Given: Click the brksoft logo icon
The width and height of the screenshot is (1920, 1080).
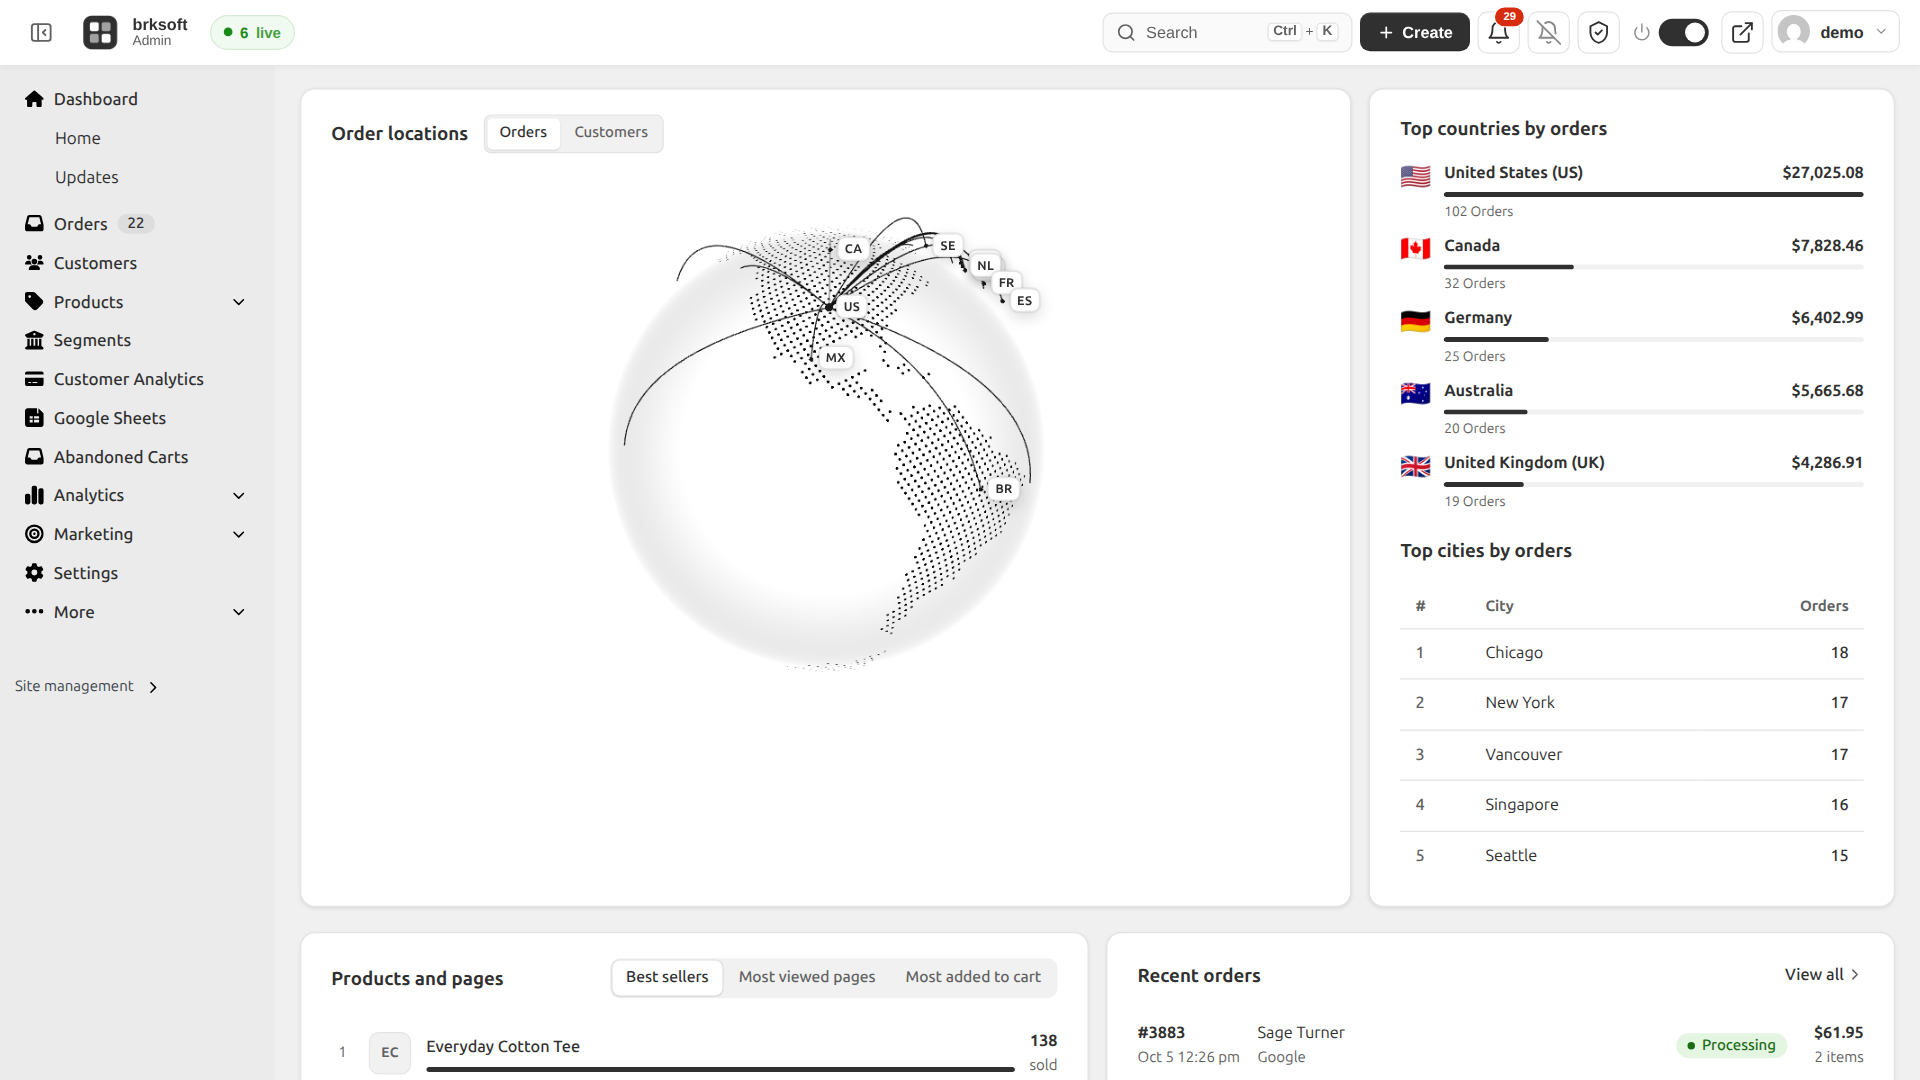Looking at the screenshot, I should (x=100, y=33).
